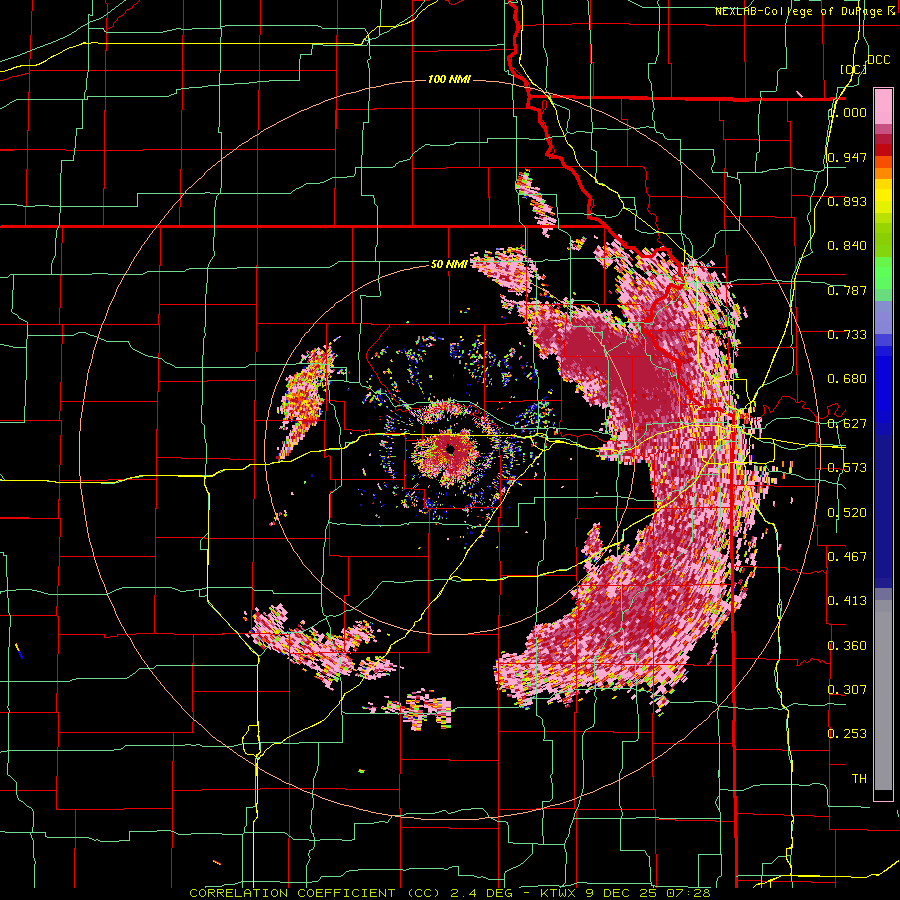Click the 100 NMI range ring label
The image size is (900, 900).
[x=449, y=79]
